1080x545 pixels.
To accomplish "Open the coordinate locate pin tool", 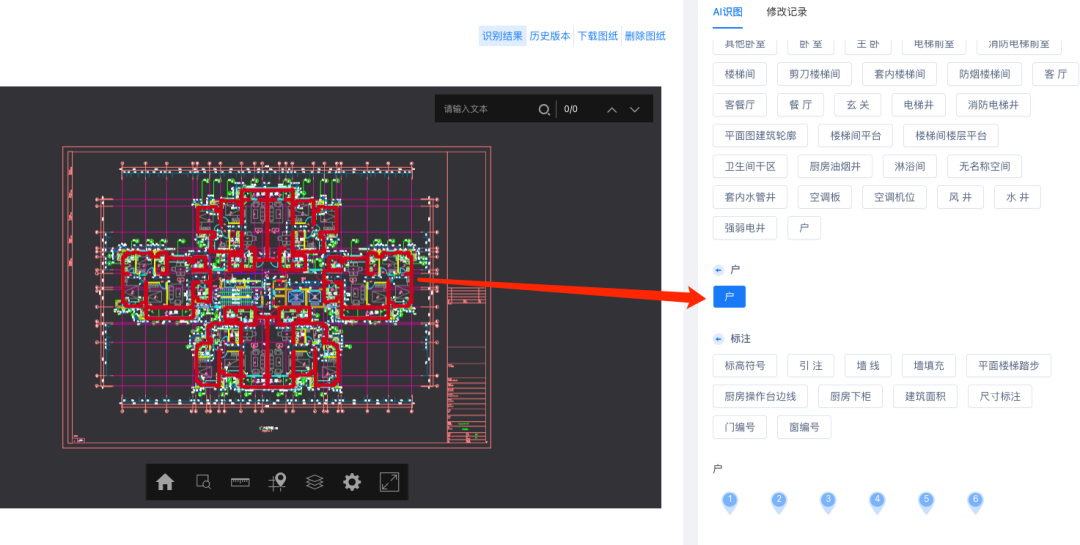I will (x=278, y=482).
